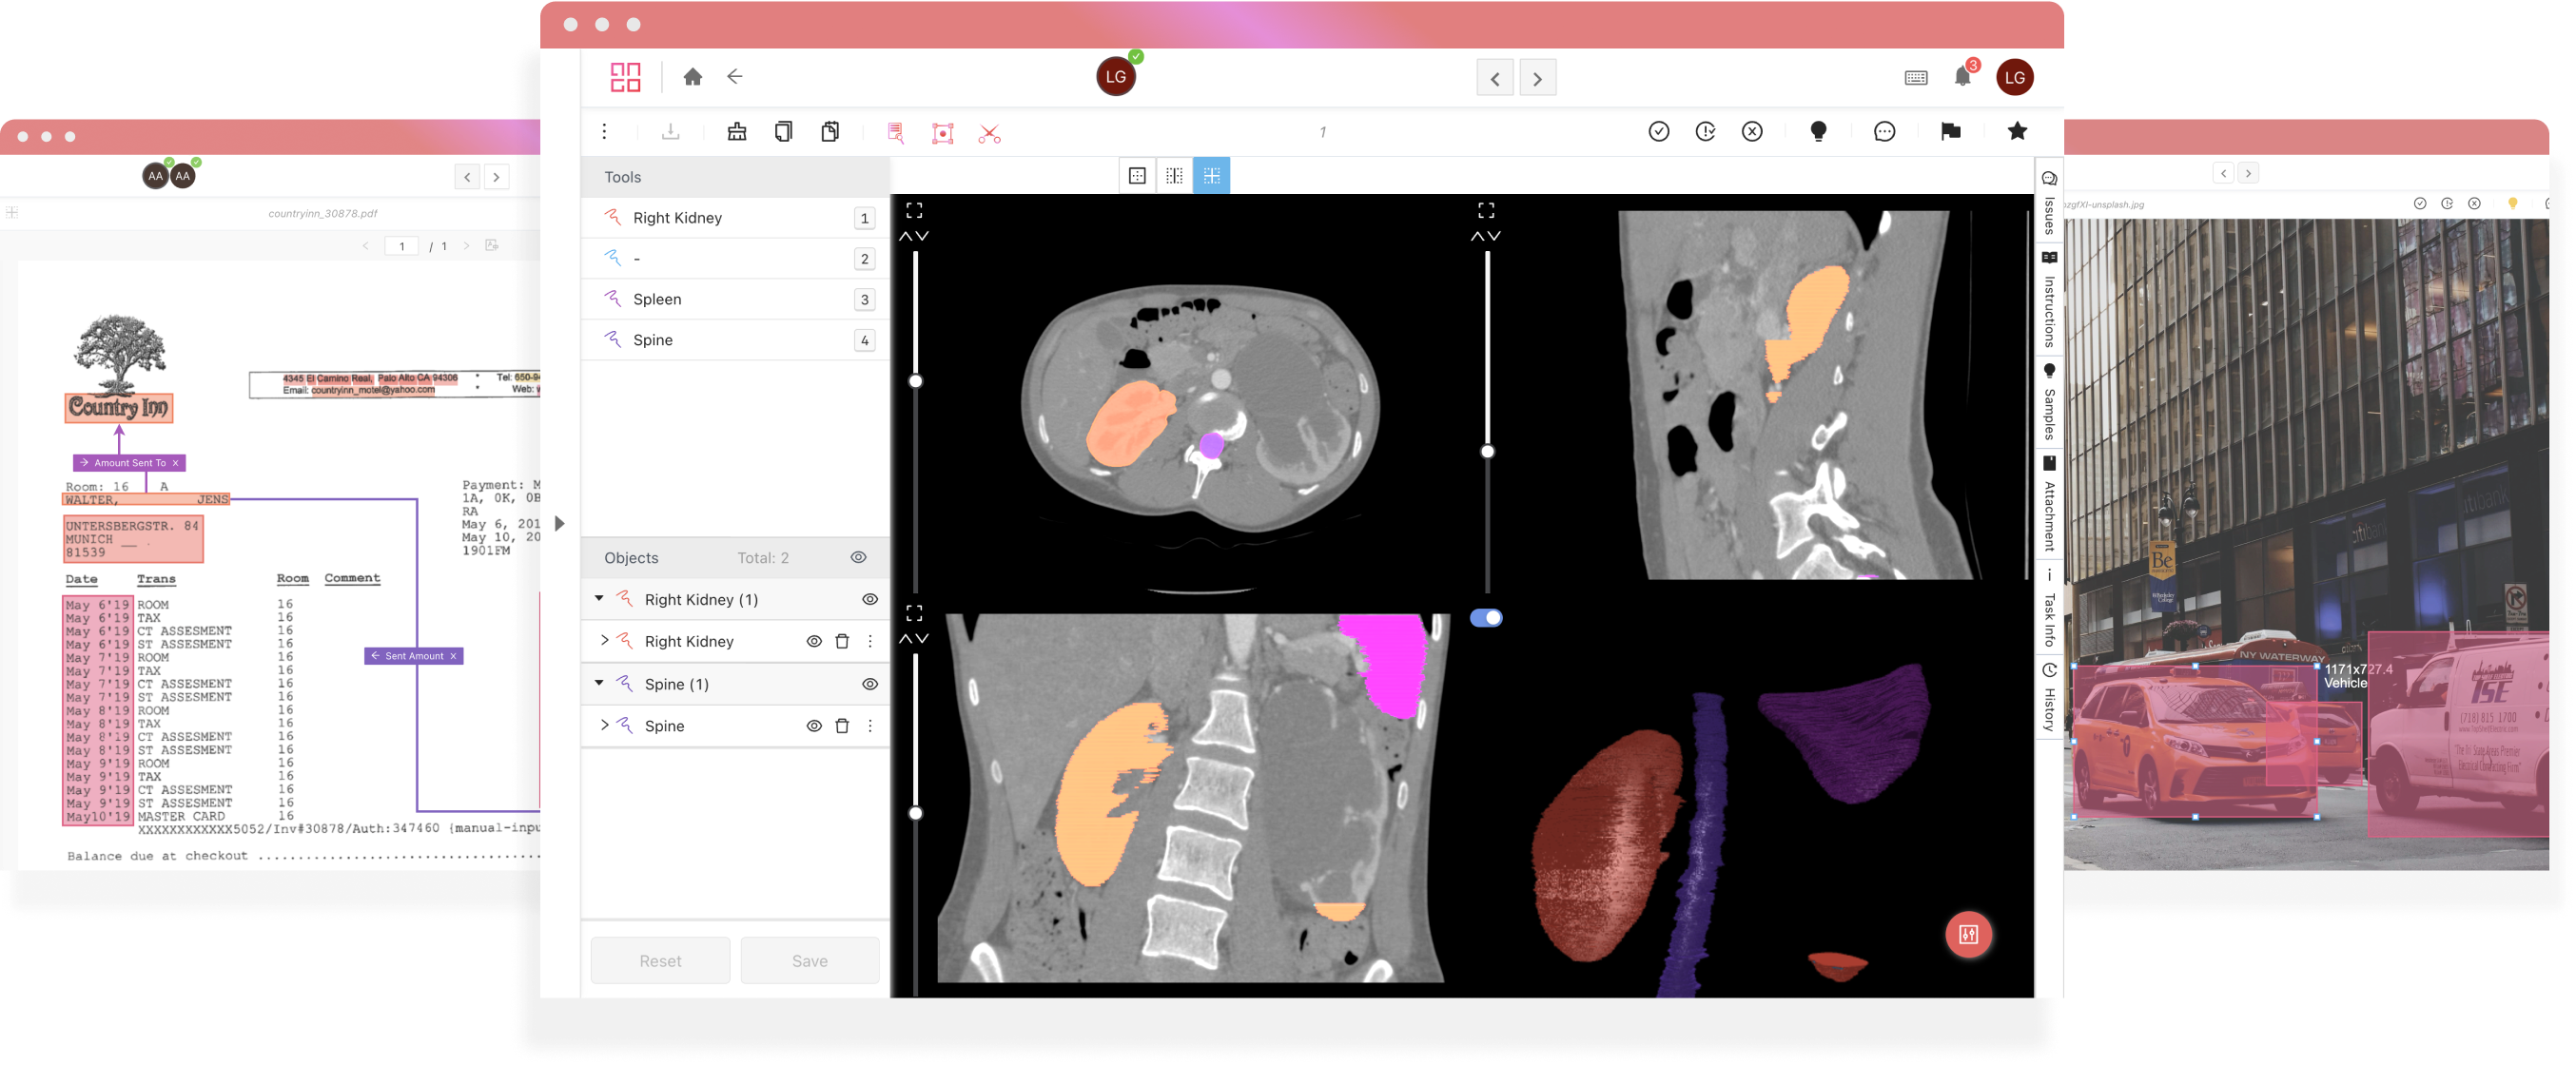Collapse the Right Kidney (1) group
This screenshot has width=2576, height=1065.
[599, 598]
